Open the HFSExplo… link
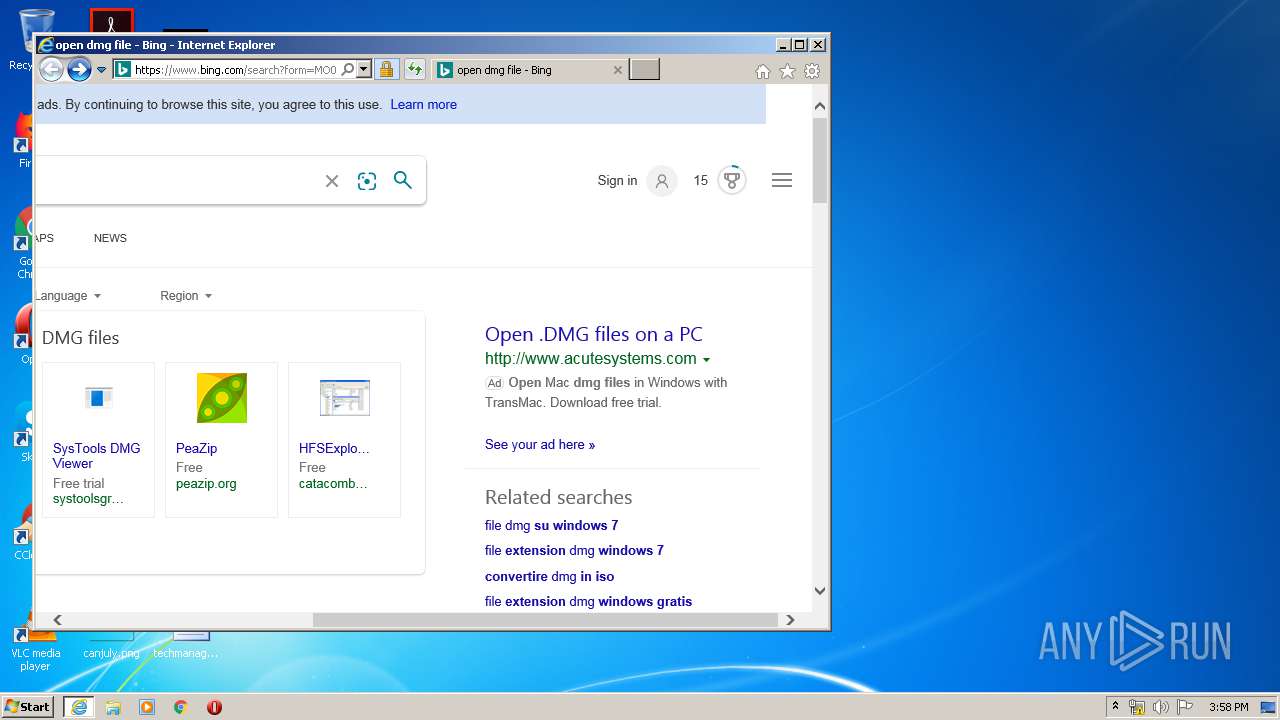The width and height of the screenshot is (1280, 720). 334,449
